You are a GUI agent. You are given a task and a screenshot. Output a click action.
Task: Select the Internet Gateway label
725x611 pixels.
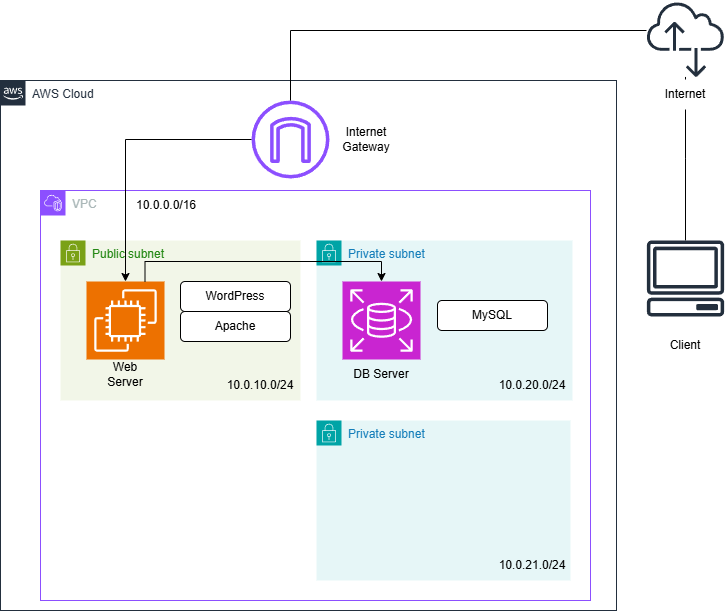pyautogui.click(x=366, y=139)
